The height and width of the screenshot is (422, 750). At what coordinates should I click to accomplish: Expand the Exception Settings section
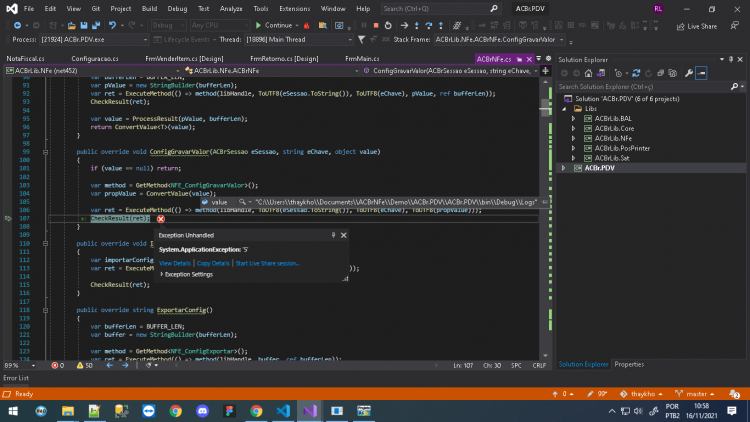pos(162,274)
